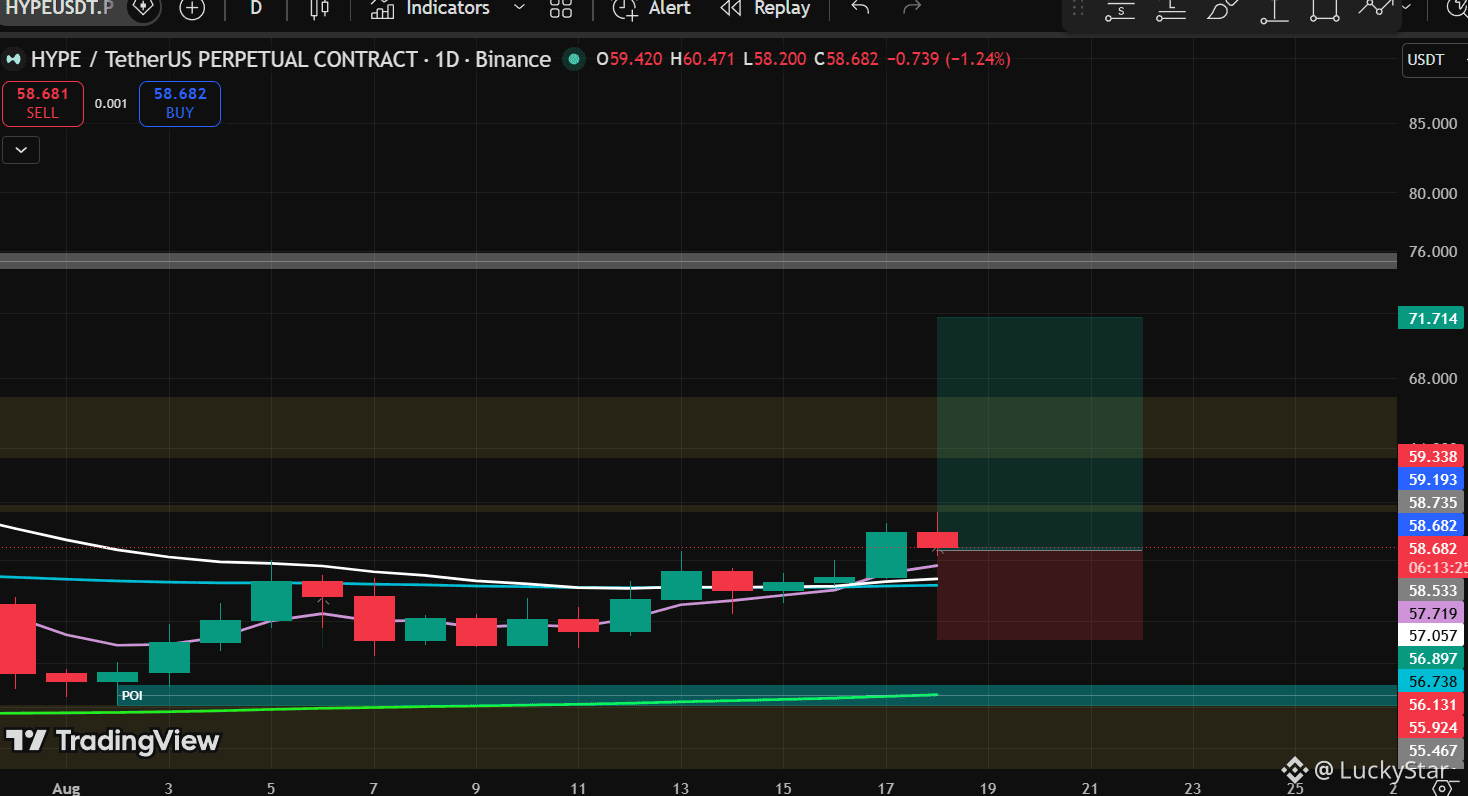This screenshot has height=796, width=1468.
Task: Expand the drawing toolbar dropdown chevron
Action: point(1407,7)
